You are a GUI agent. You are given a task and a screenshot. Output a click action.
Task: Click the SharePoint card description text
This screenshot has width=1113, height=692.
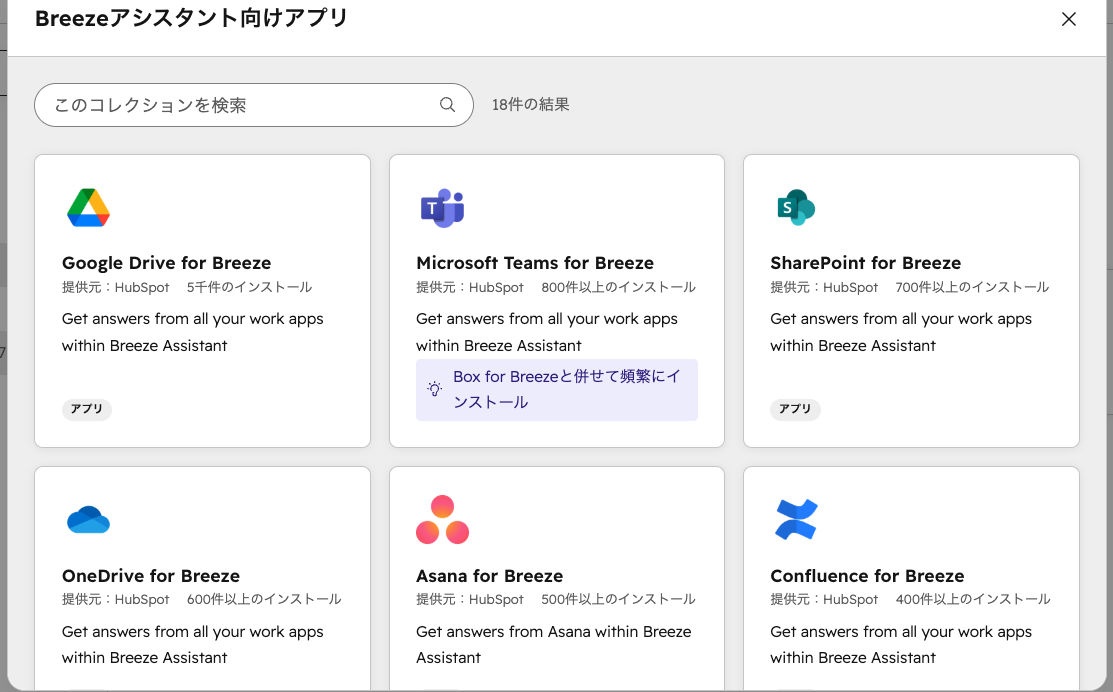pyautogui.click(x=901, y=332)
